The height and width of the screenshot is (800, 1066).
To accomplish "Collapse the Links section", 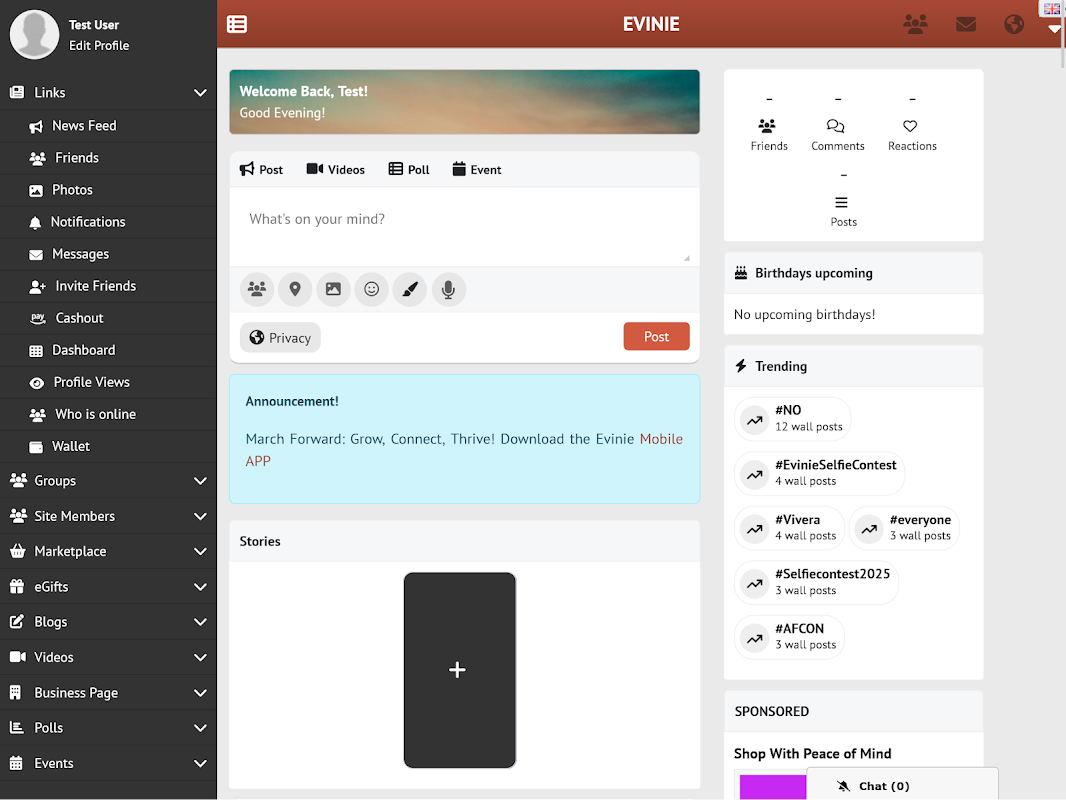I will tap(109, 92).
